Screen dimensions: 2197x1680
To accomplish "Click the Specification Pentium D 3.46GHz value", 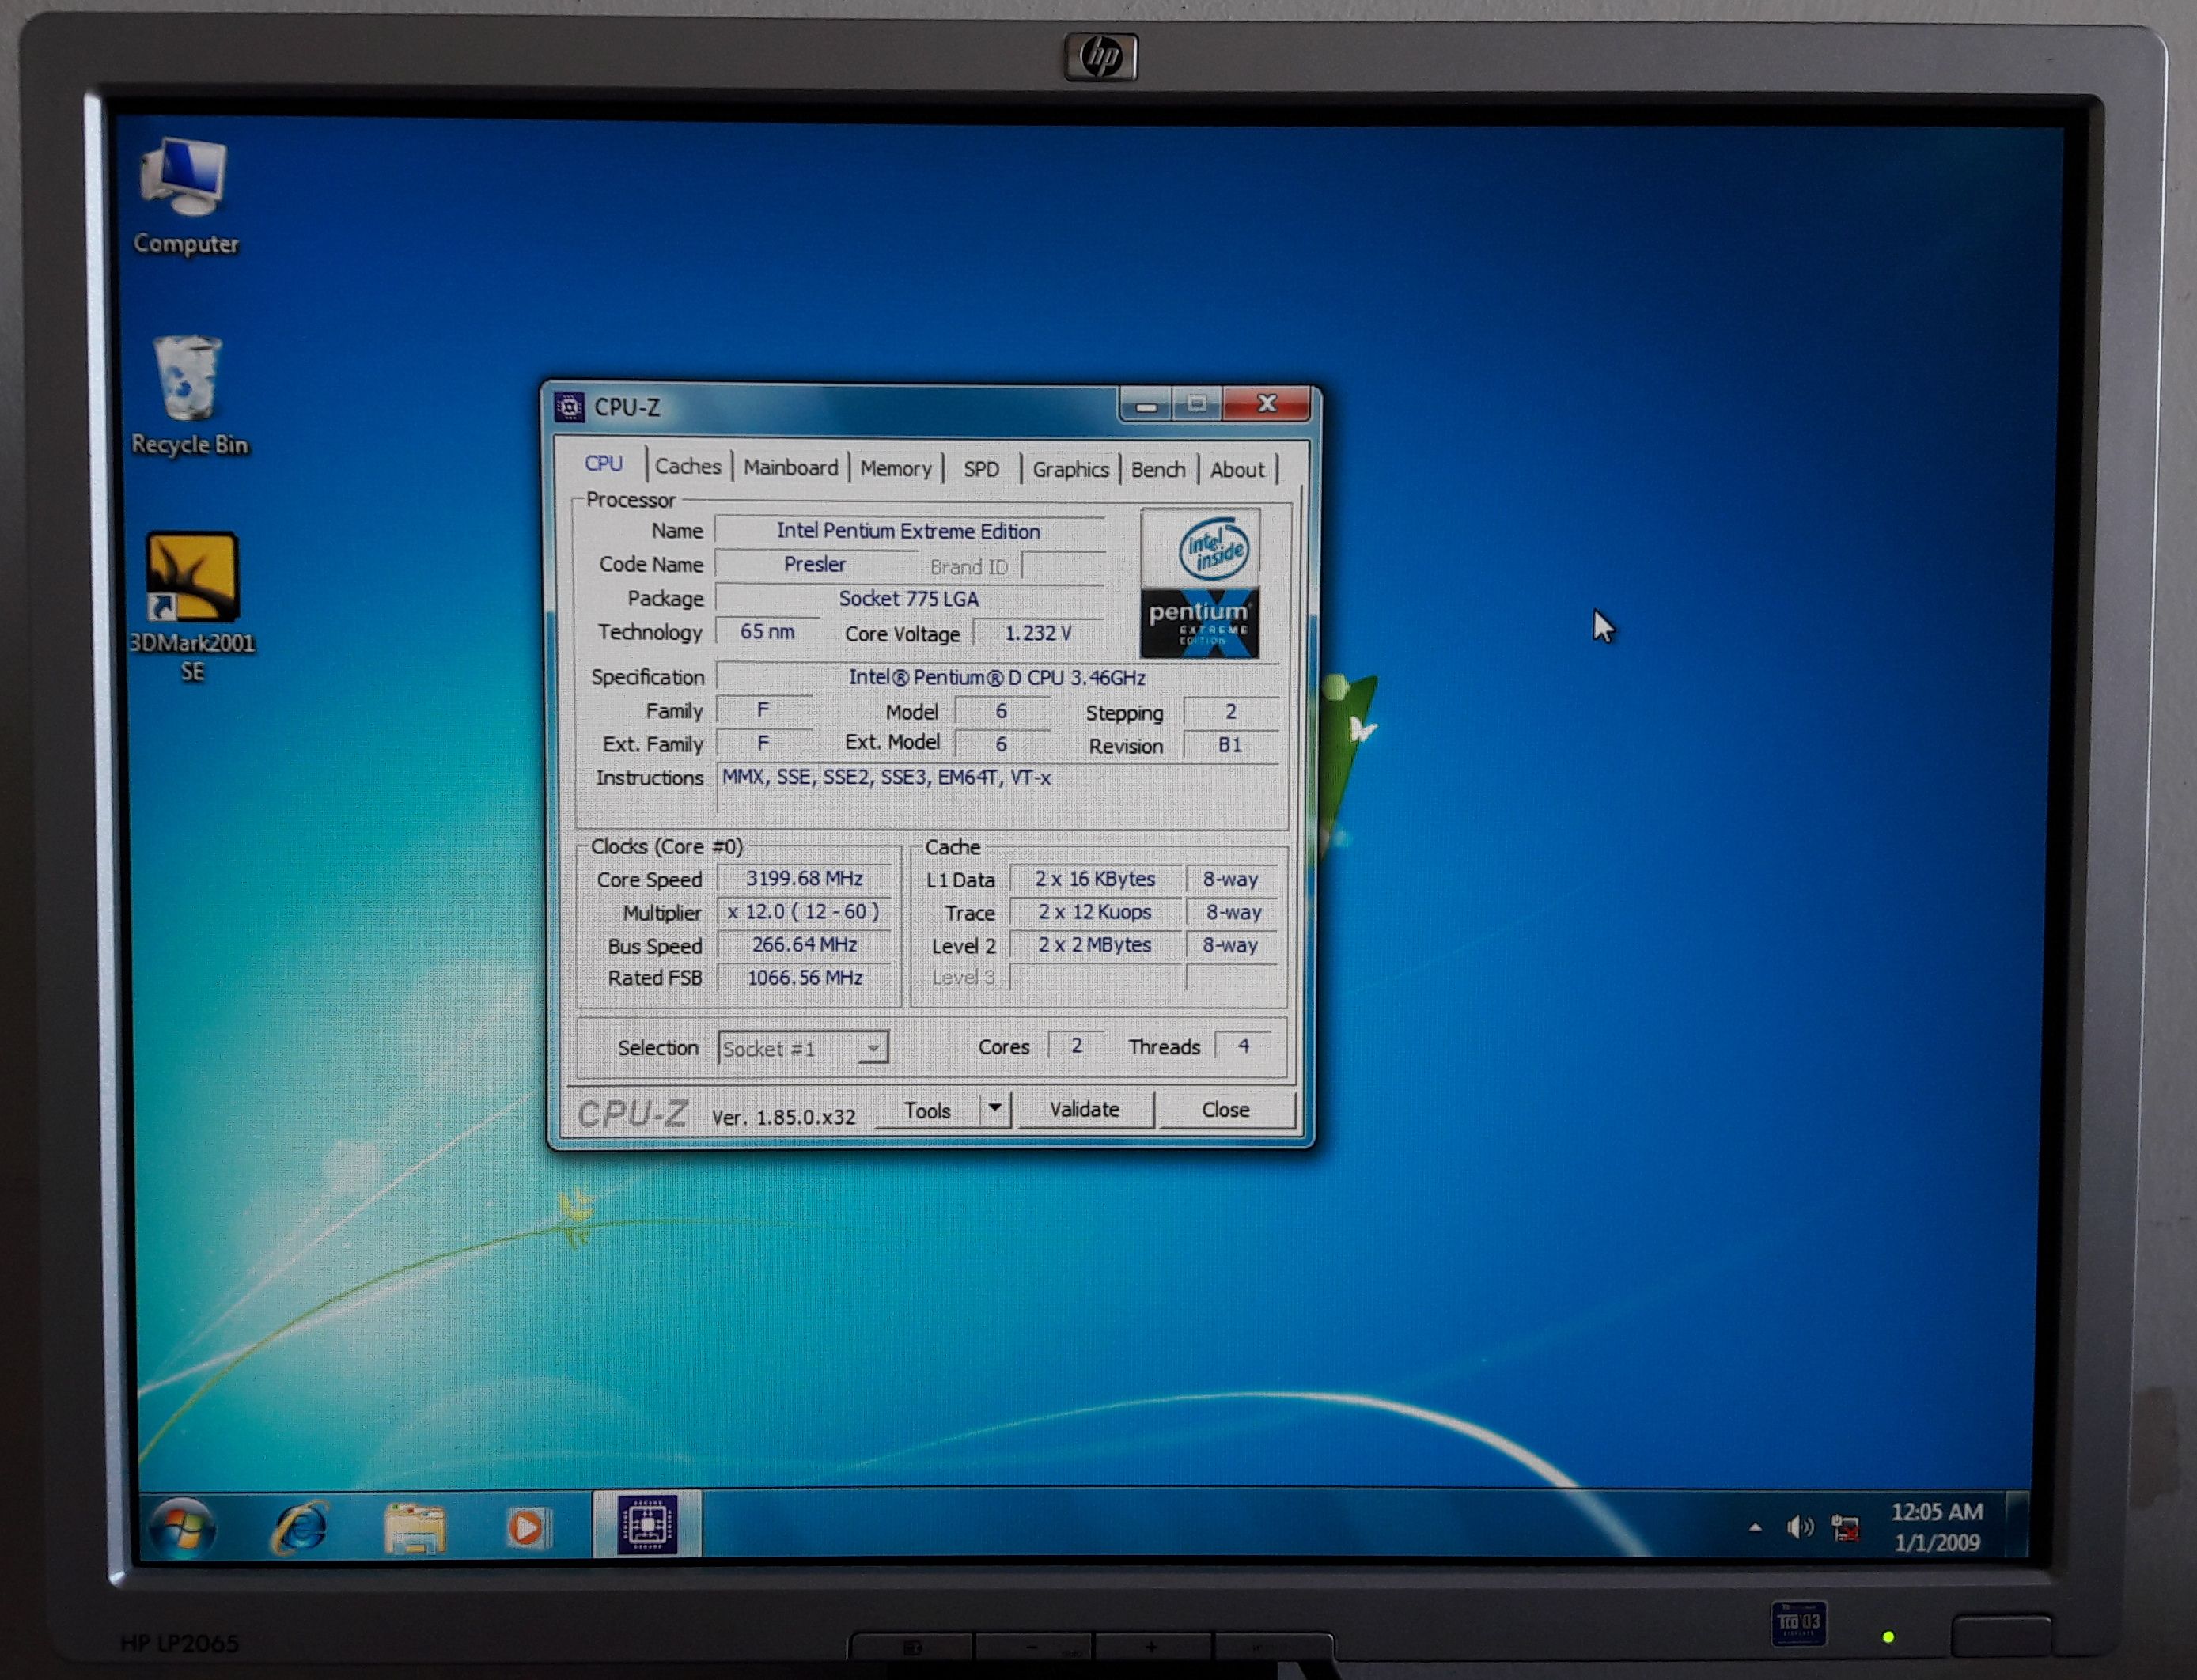I will pyautogui.click(x=997, y=678).
